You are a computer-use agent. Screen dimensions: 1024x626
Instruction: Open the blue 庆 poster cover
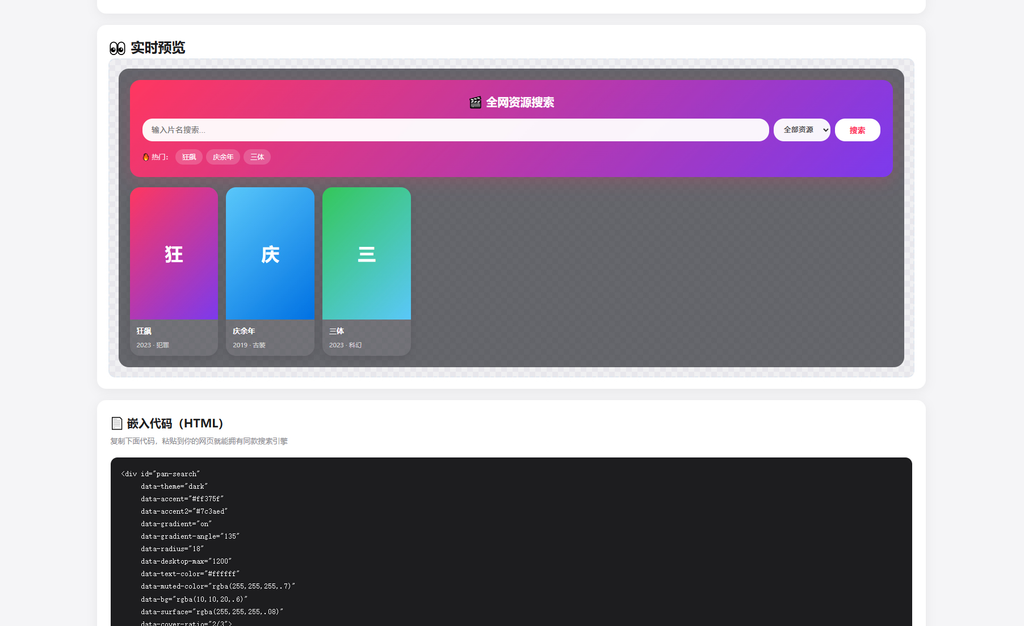point(270,253)
